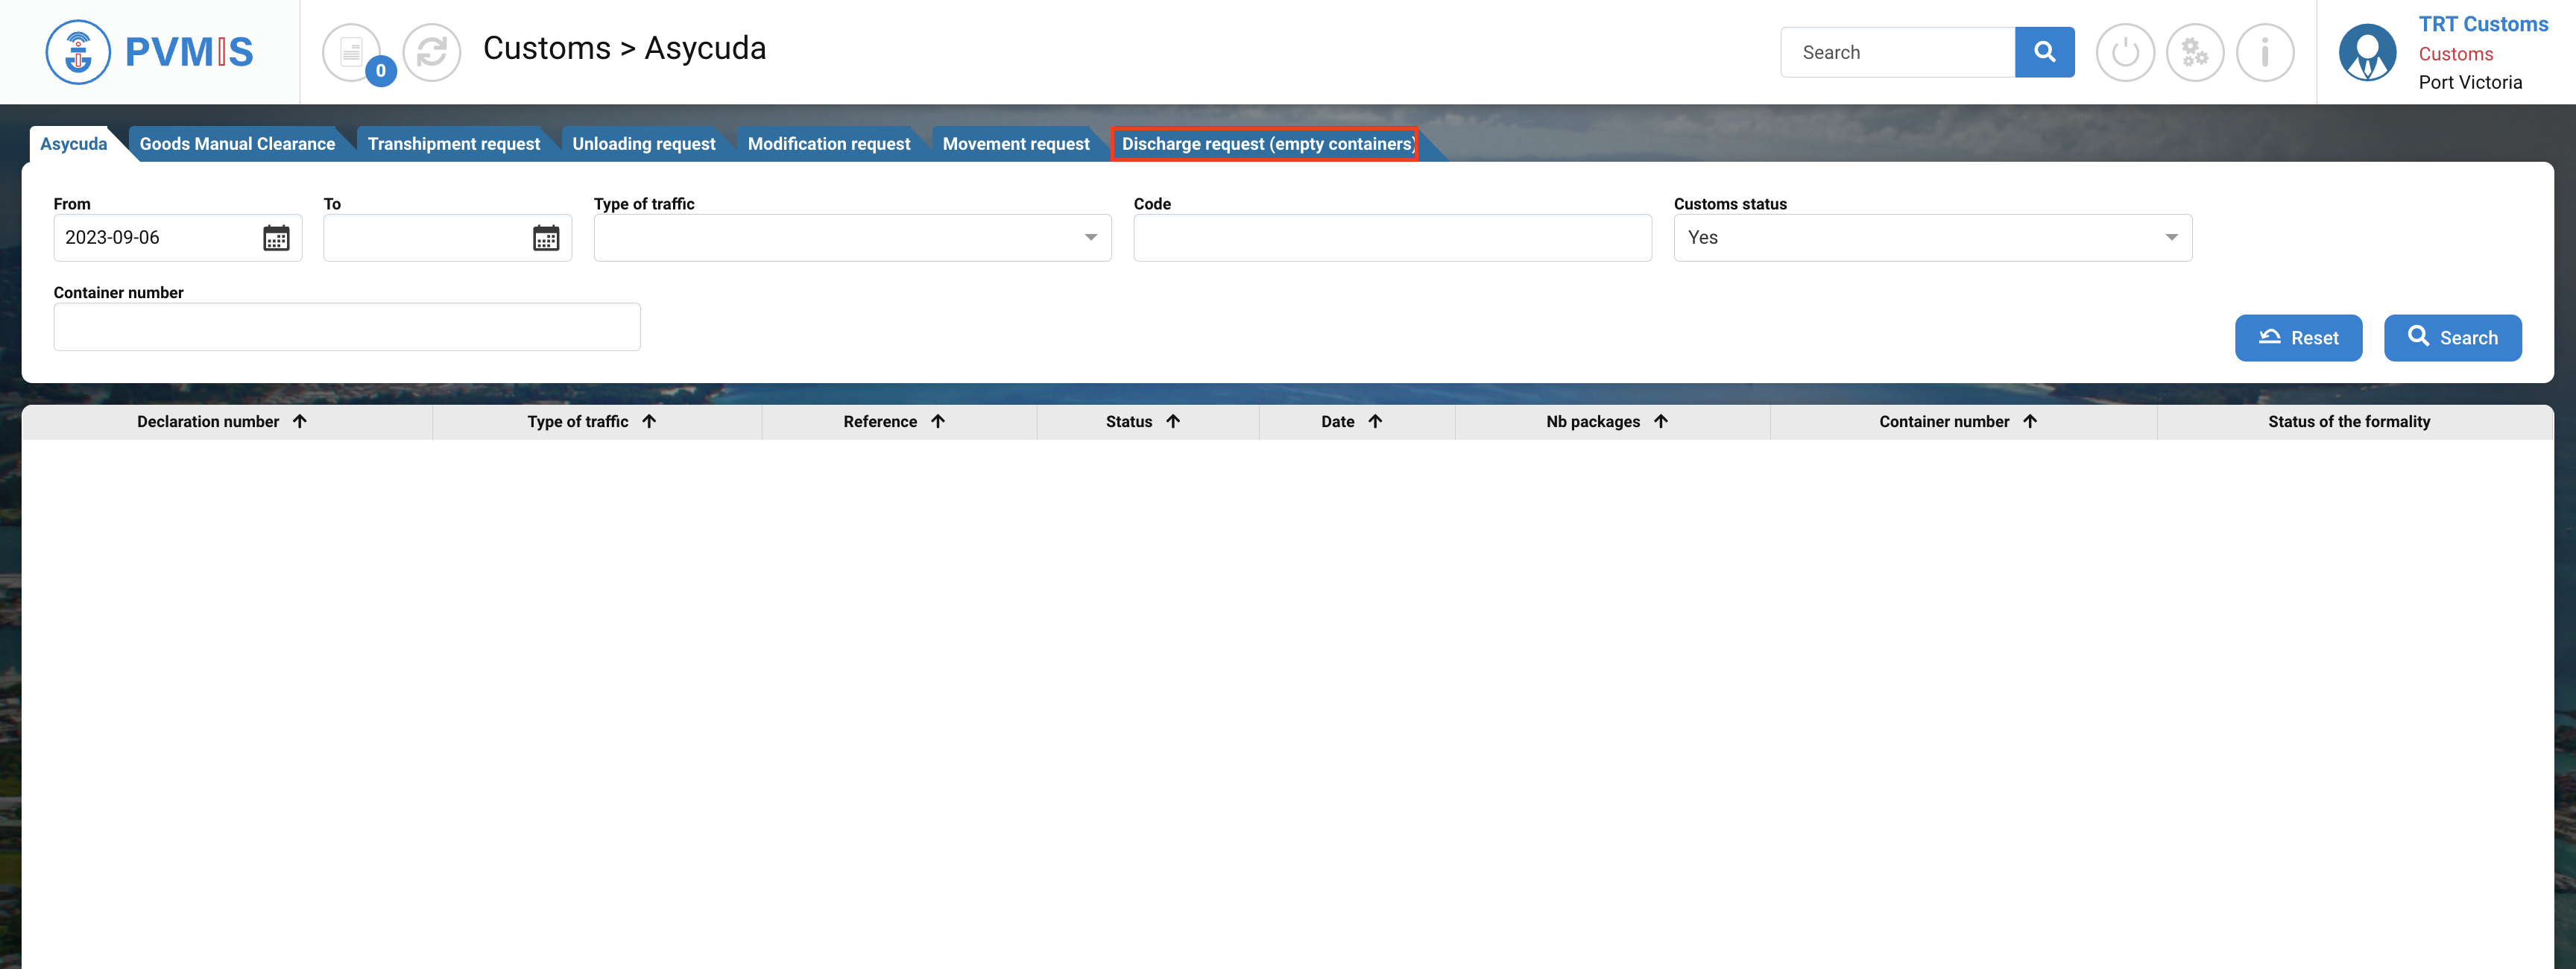2576x969 pixels.
Task: Click the blue Search filter button
Action: [2451, 338]
